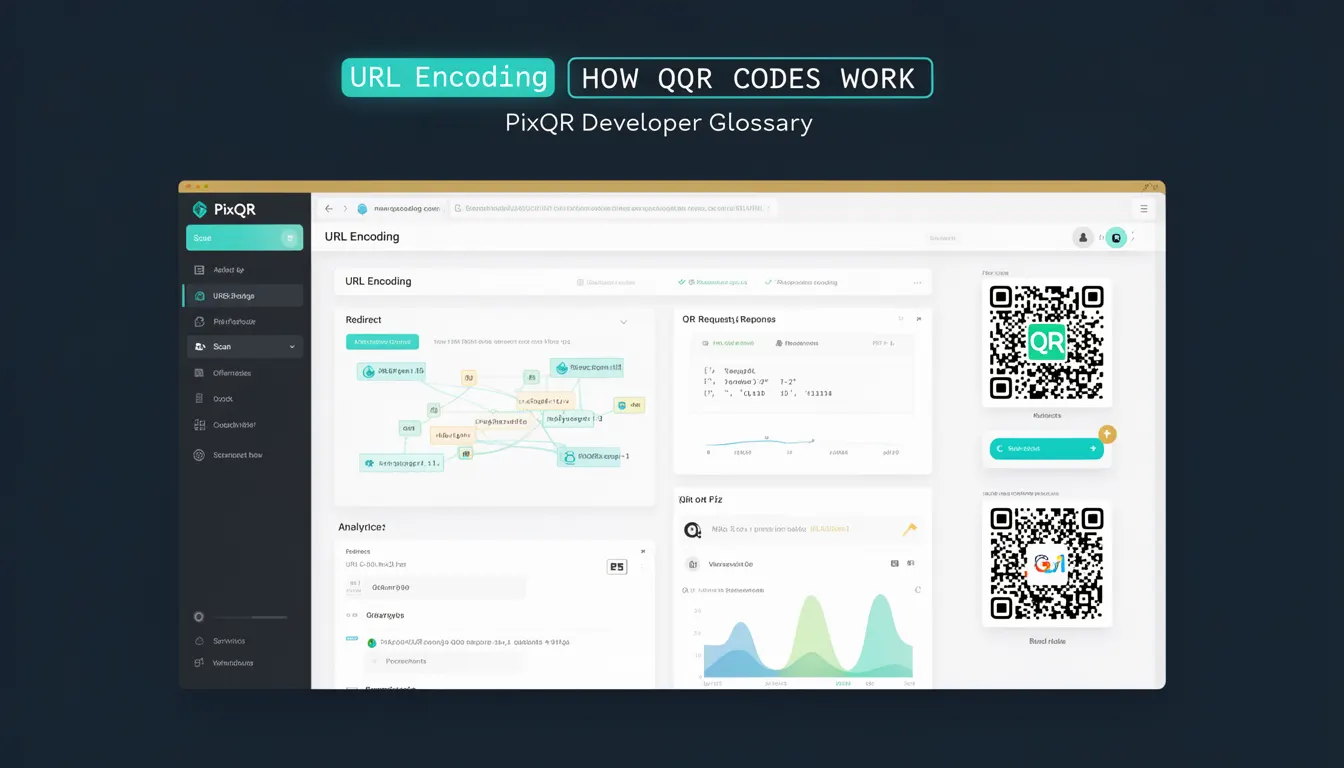
Task: Click the camera icon beside Scan in sidebar
Action: tap(200, 346)
